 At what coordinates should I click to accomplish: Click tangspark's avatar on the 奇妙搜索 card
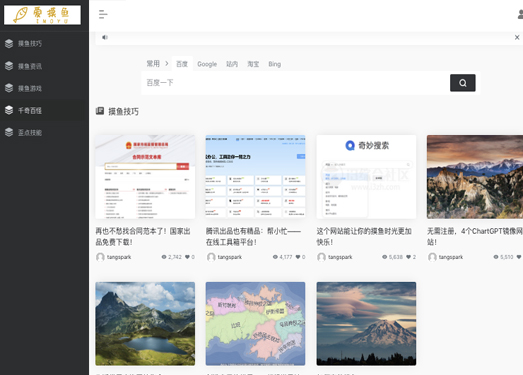322,257
